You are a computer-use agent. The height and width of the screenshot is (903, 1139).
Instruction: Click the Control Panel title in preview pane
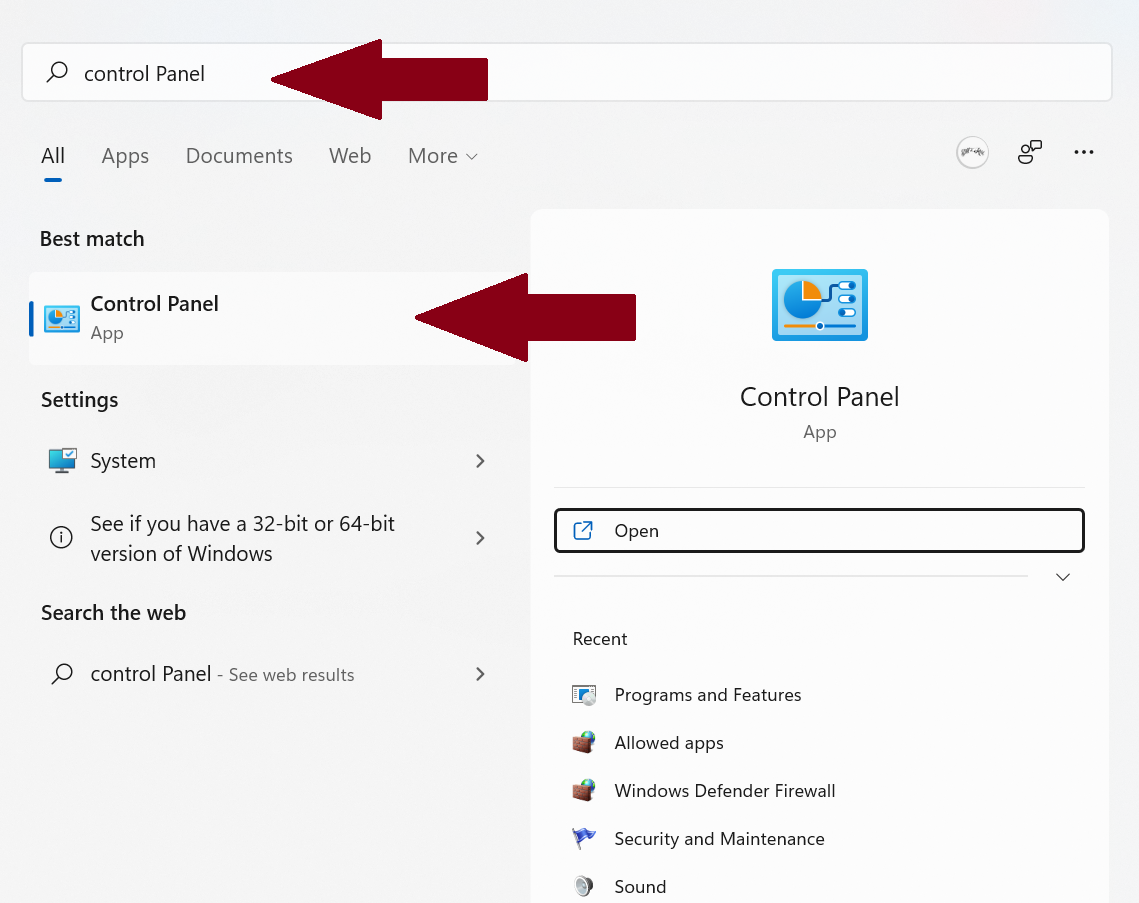[819, 397]
